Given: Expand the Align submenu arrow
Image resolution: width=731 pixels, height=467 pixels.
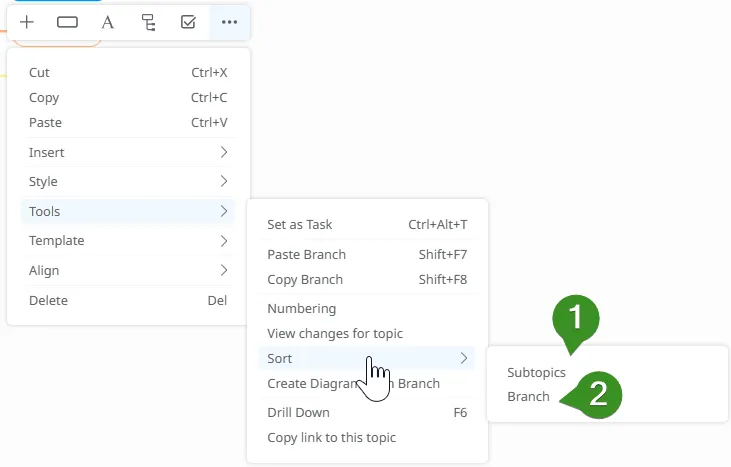Looking at the screenshot, I should pyautogui.click(x=223, y=271).
